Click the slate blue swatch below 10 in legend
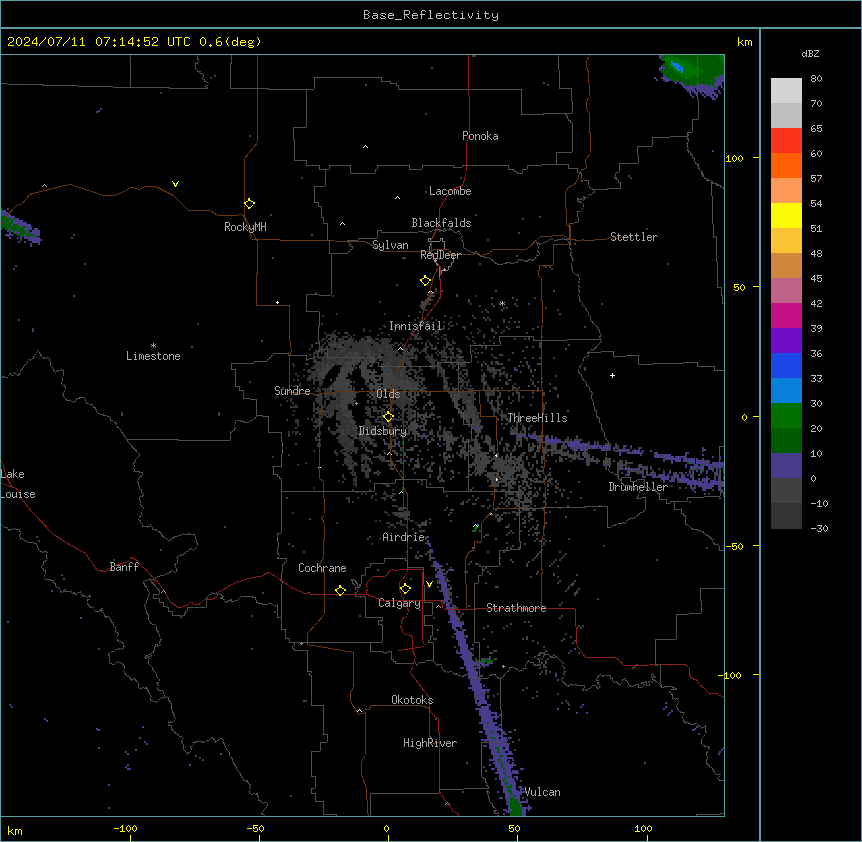This screenshot has height=842, width=862. pos(786,466)
